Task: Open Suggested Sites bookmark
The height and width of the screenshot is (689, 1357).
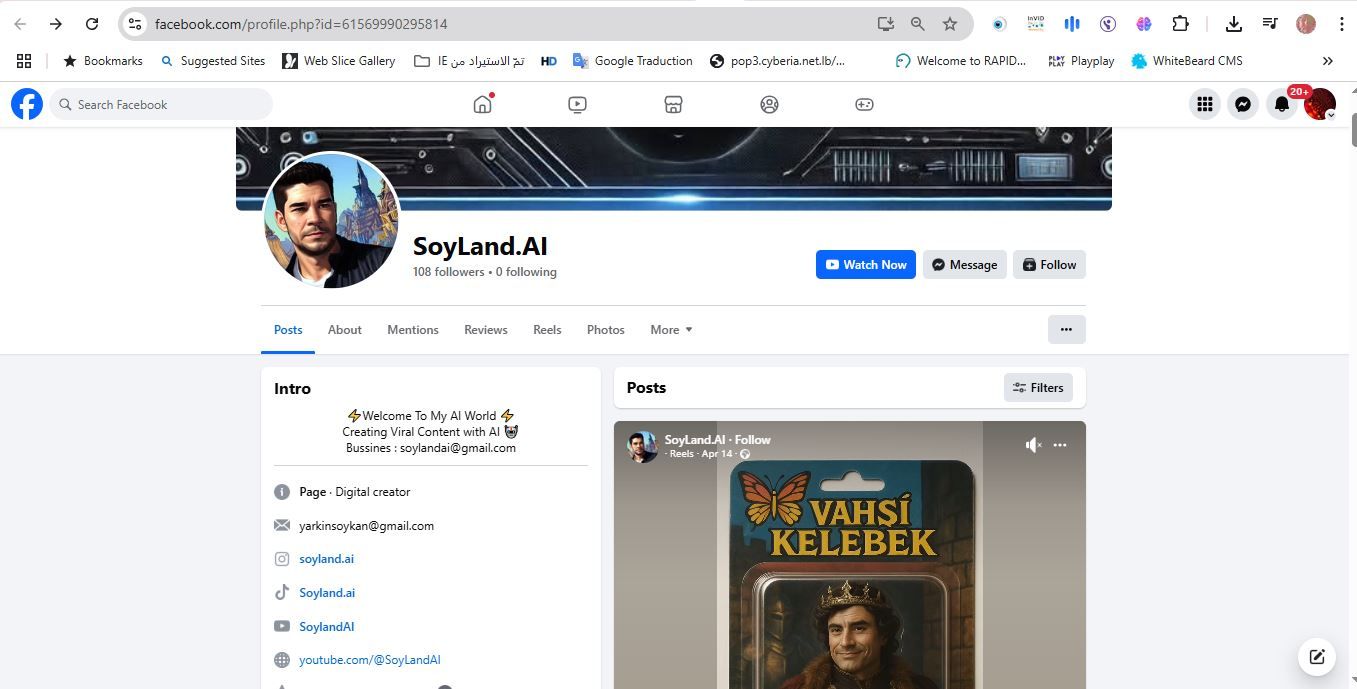Action: pos(212,61)
